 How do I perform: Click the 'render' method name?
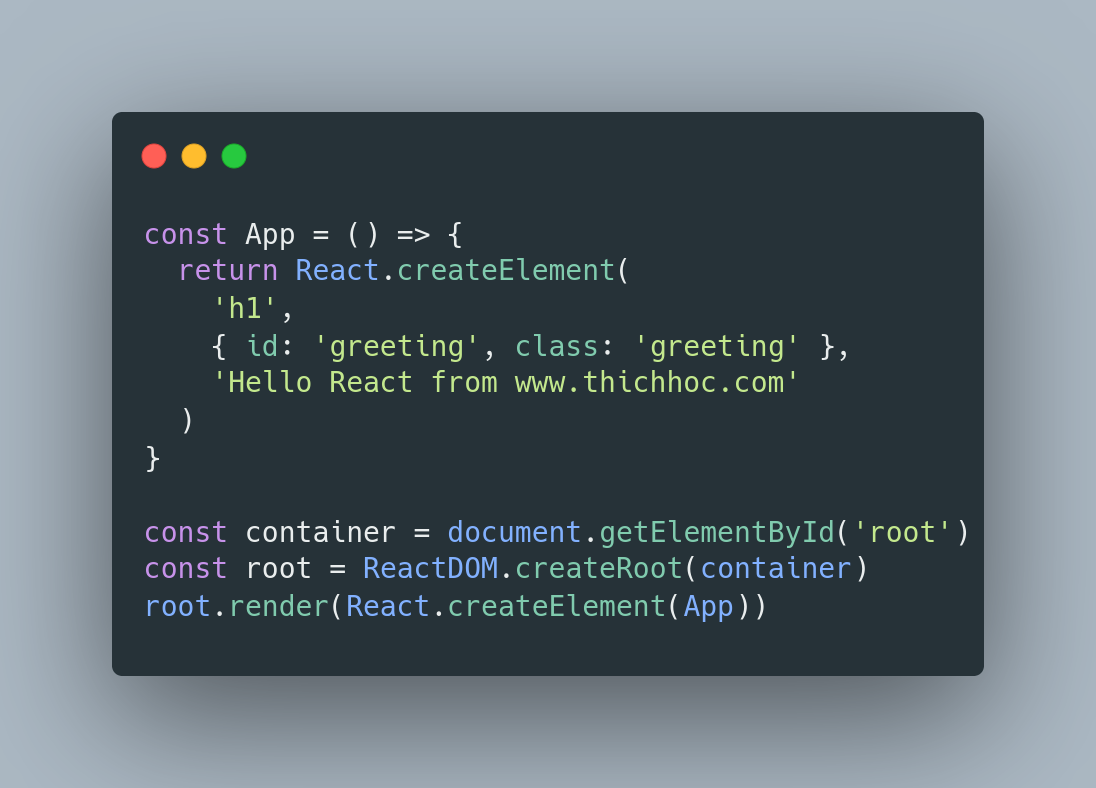click(x=278, y=606)
